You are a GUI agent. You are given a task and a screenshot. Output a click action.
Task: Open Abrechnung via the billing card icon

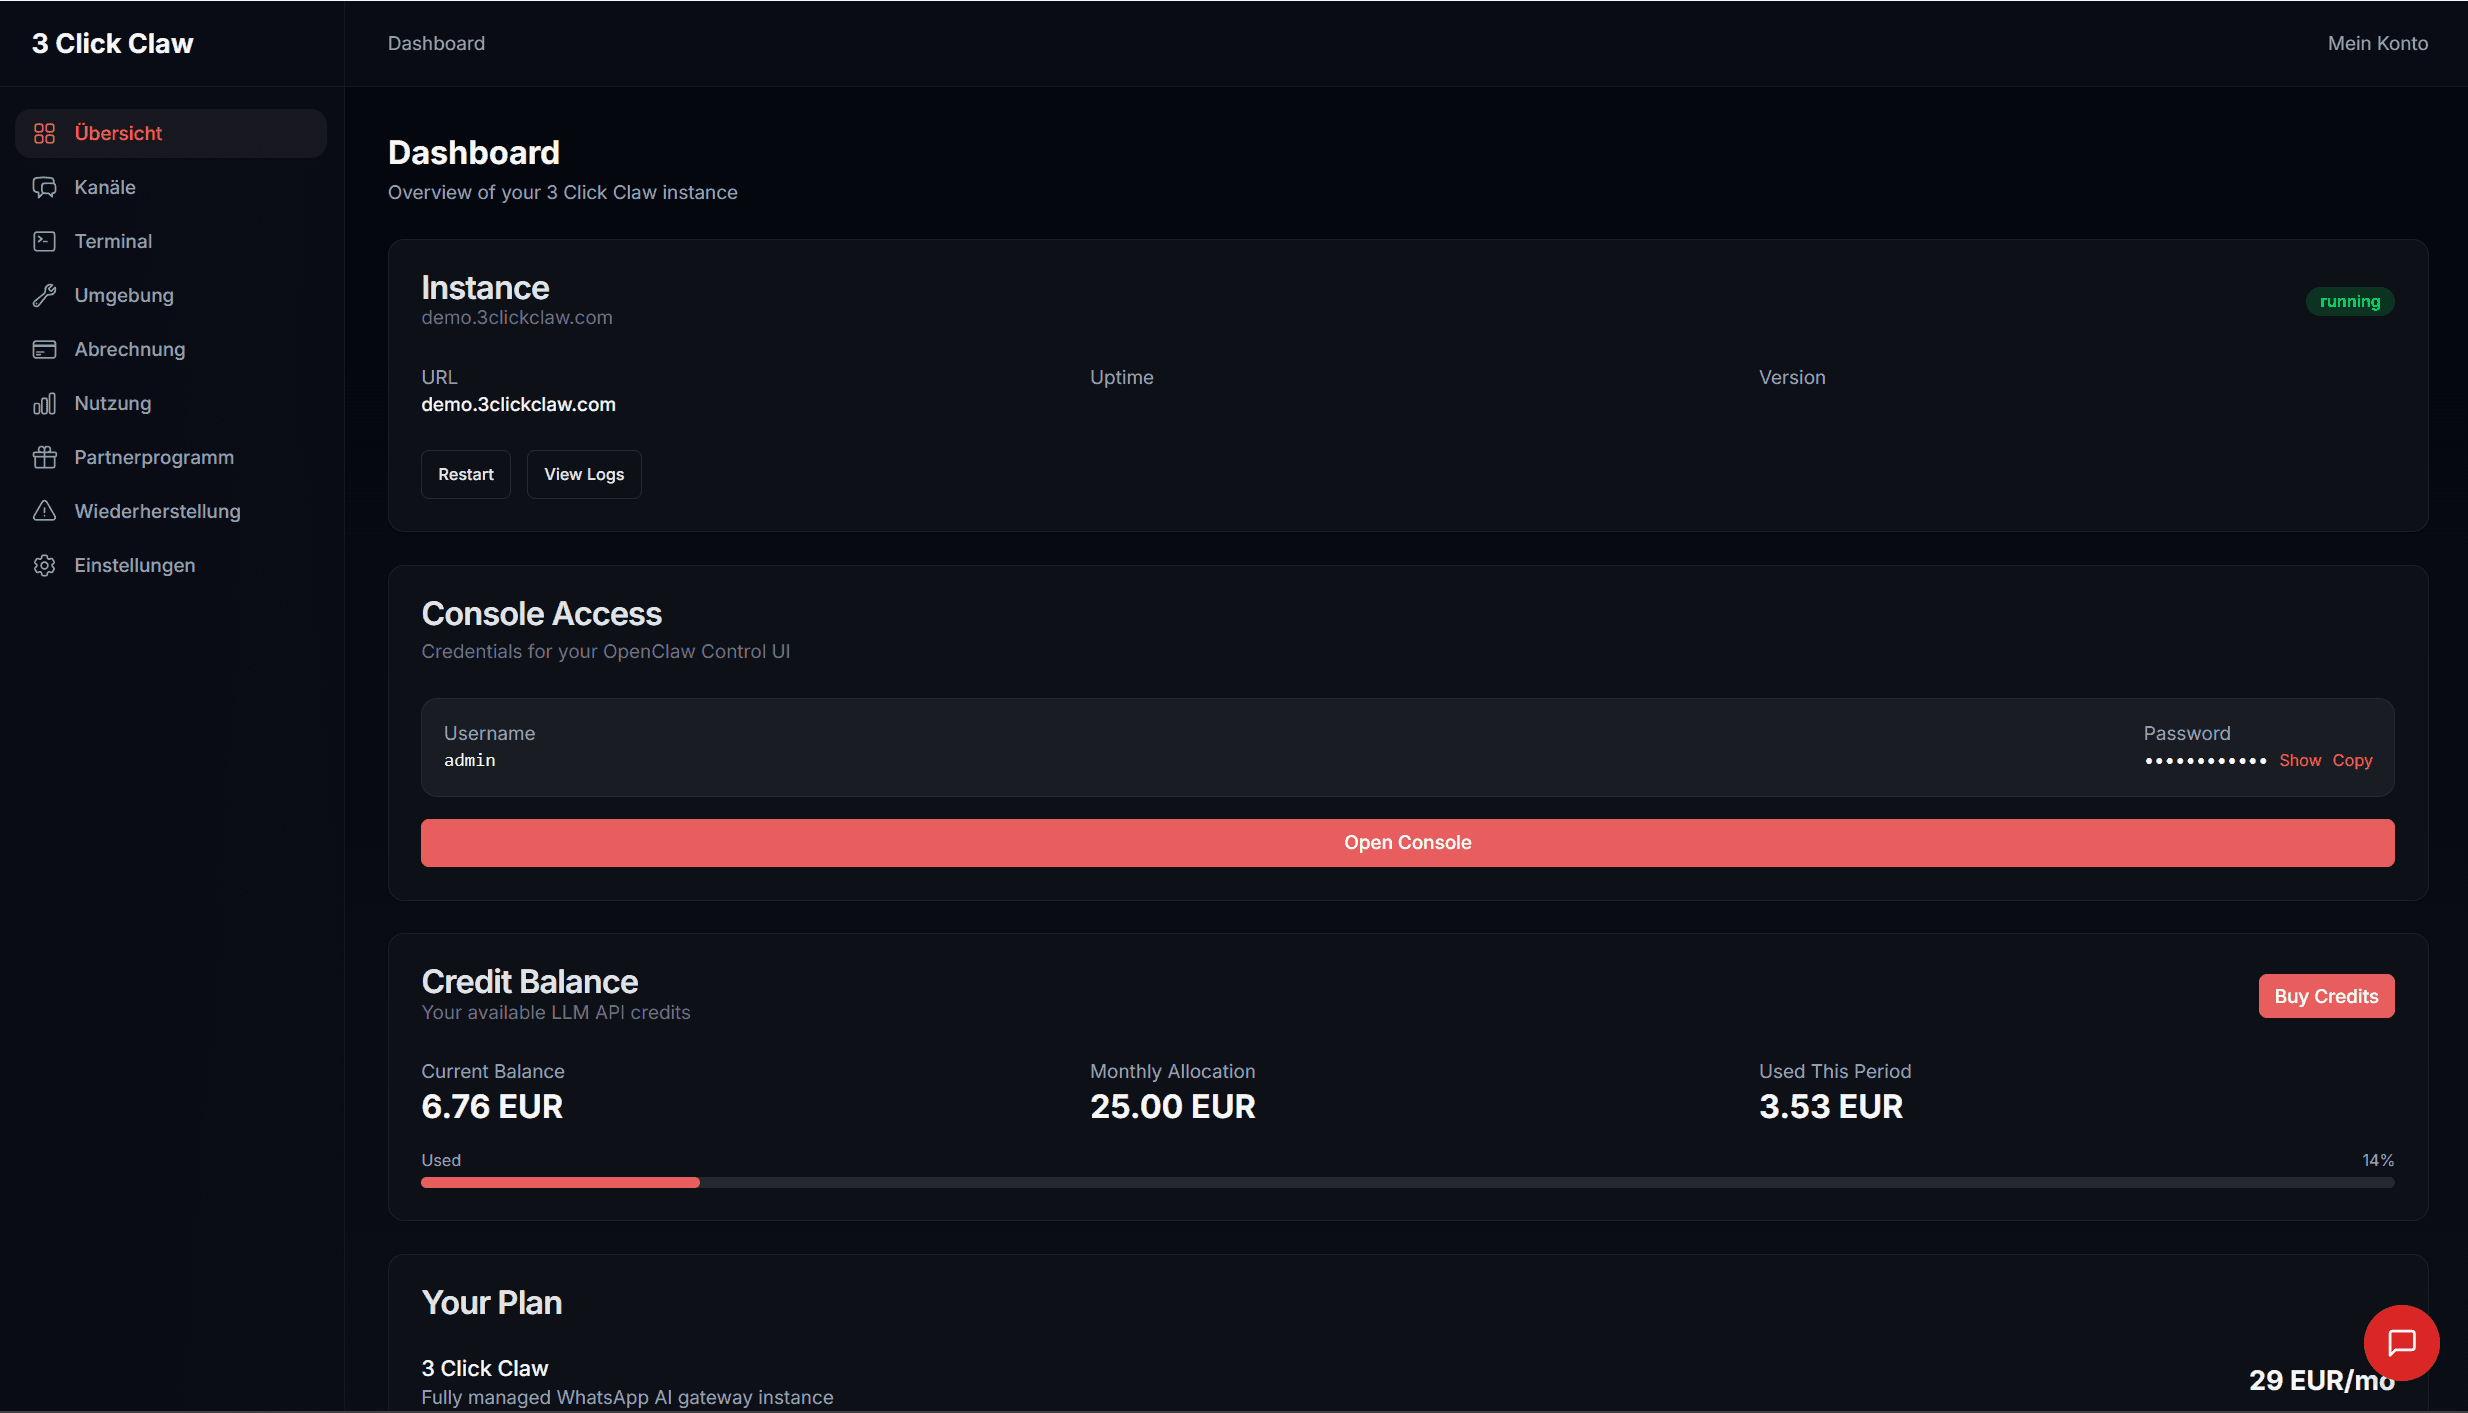[x=45, y=349]
